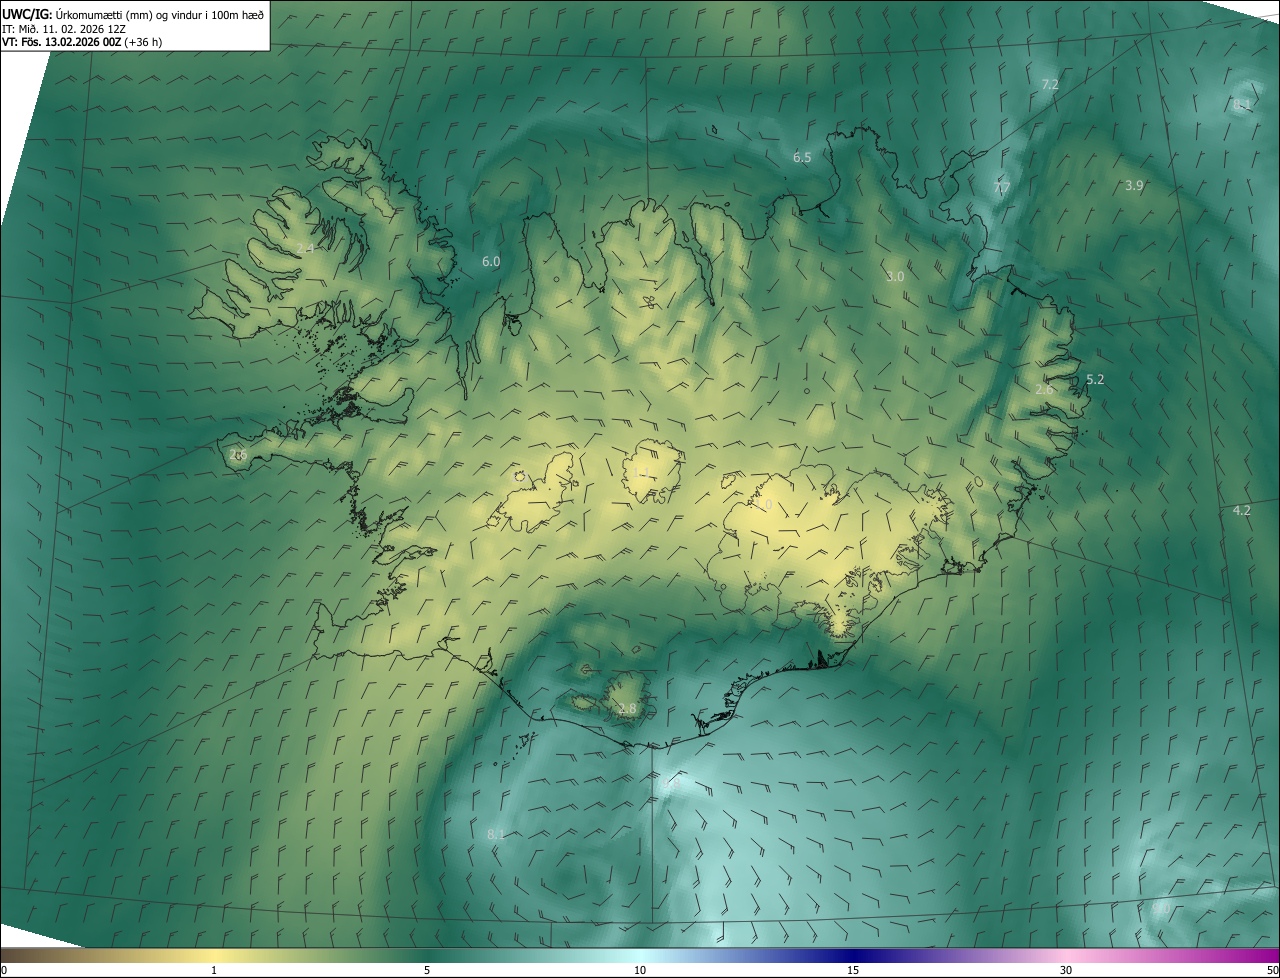Image resolution: width=1280 pixels, height=978 pixels.
Task: Click the 30 tick on the colour scale
Action: [x=1066, y=970]
